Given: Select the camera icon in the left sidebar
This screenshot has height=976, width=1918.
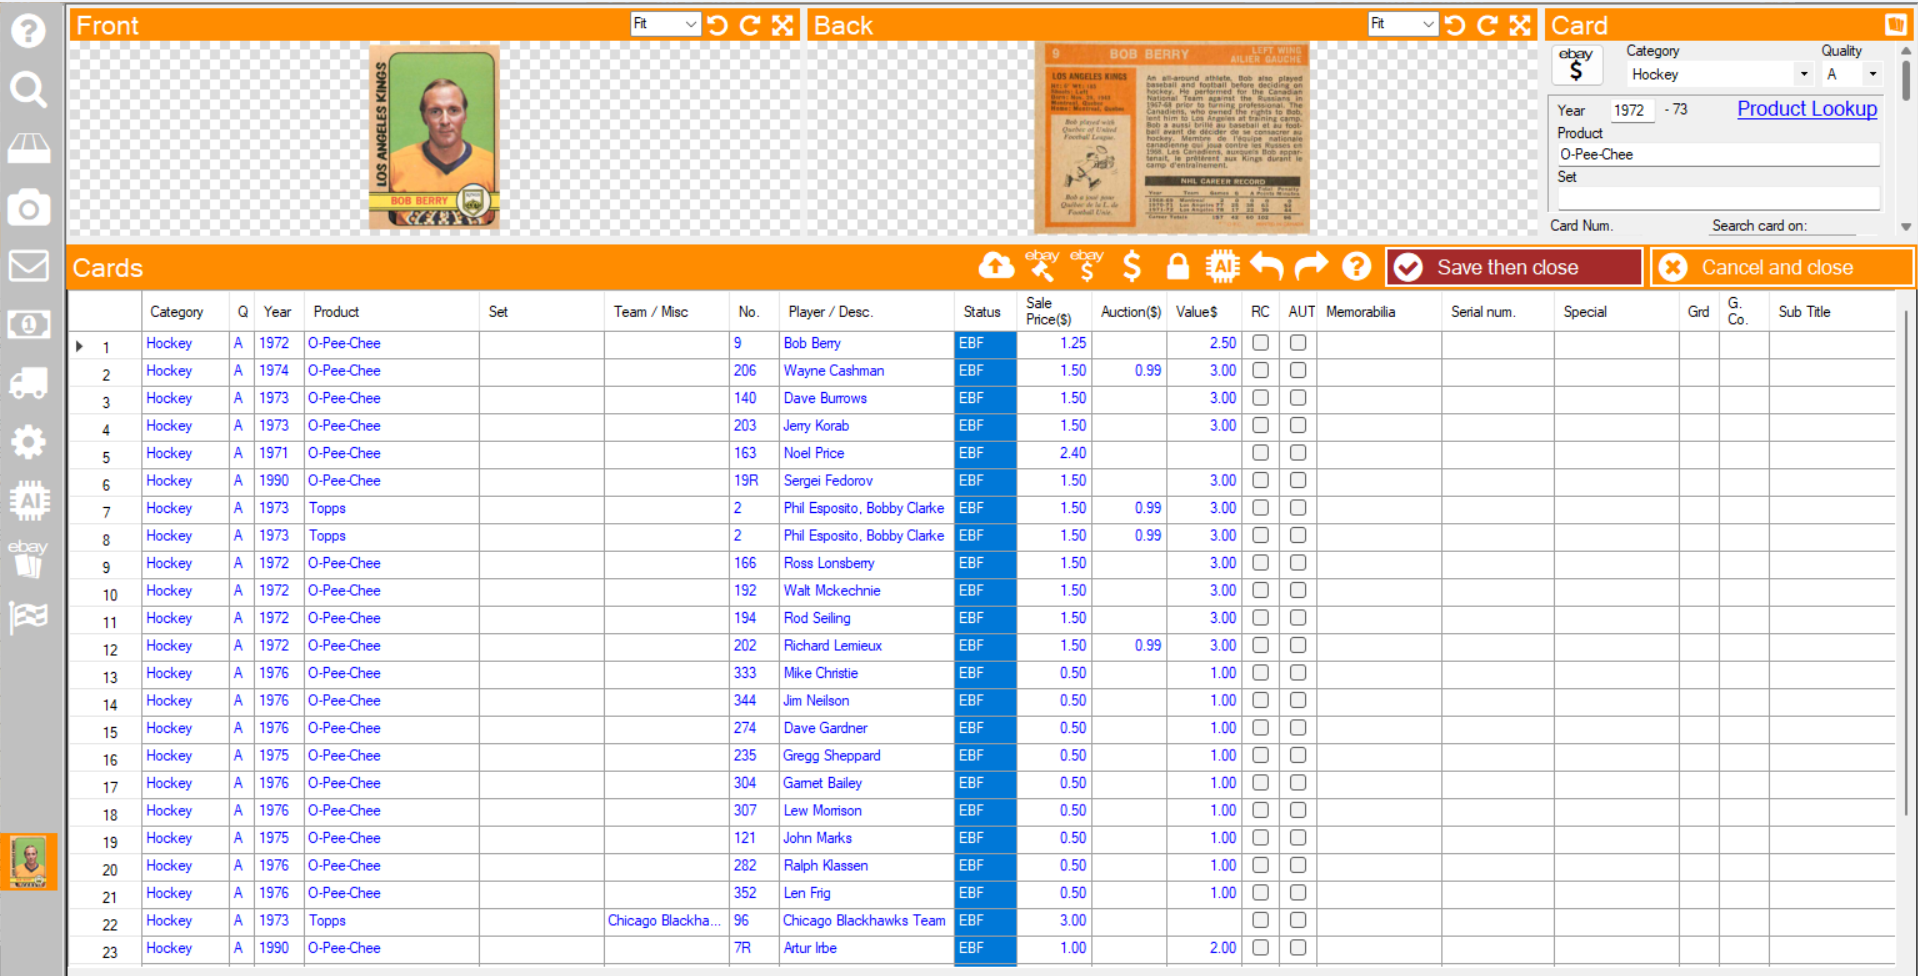Looking at the screenshot, I should tap(28, 207).
